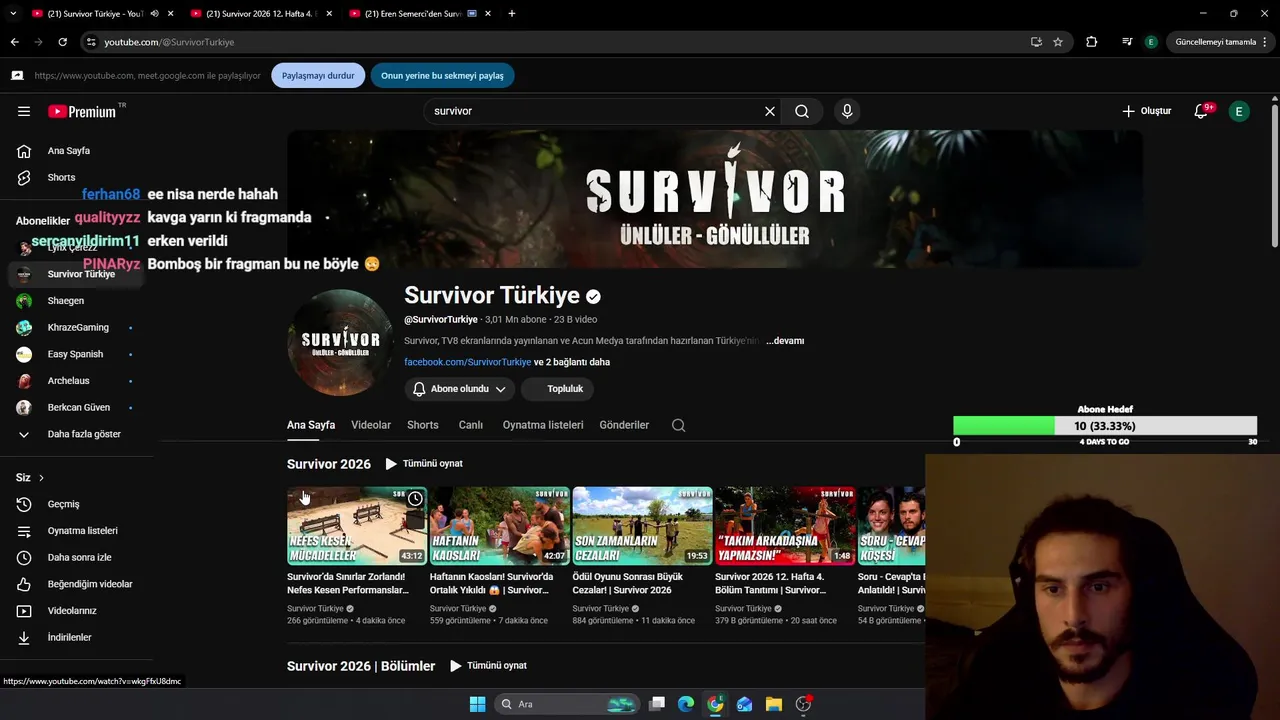Switch to the Canlı tab
Image resolution: width=1280 pixels, height=720 pixels.
tap(471, 425)
